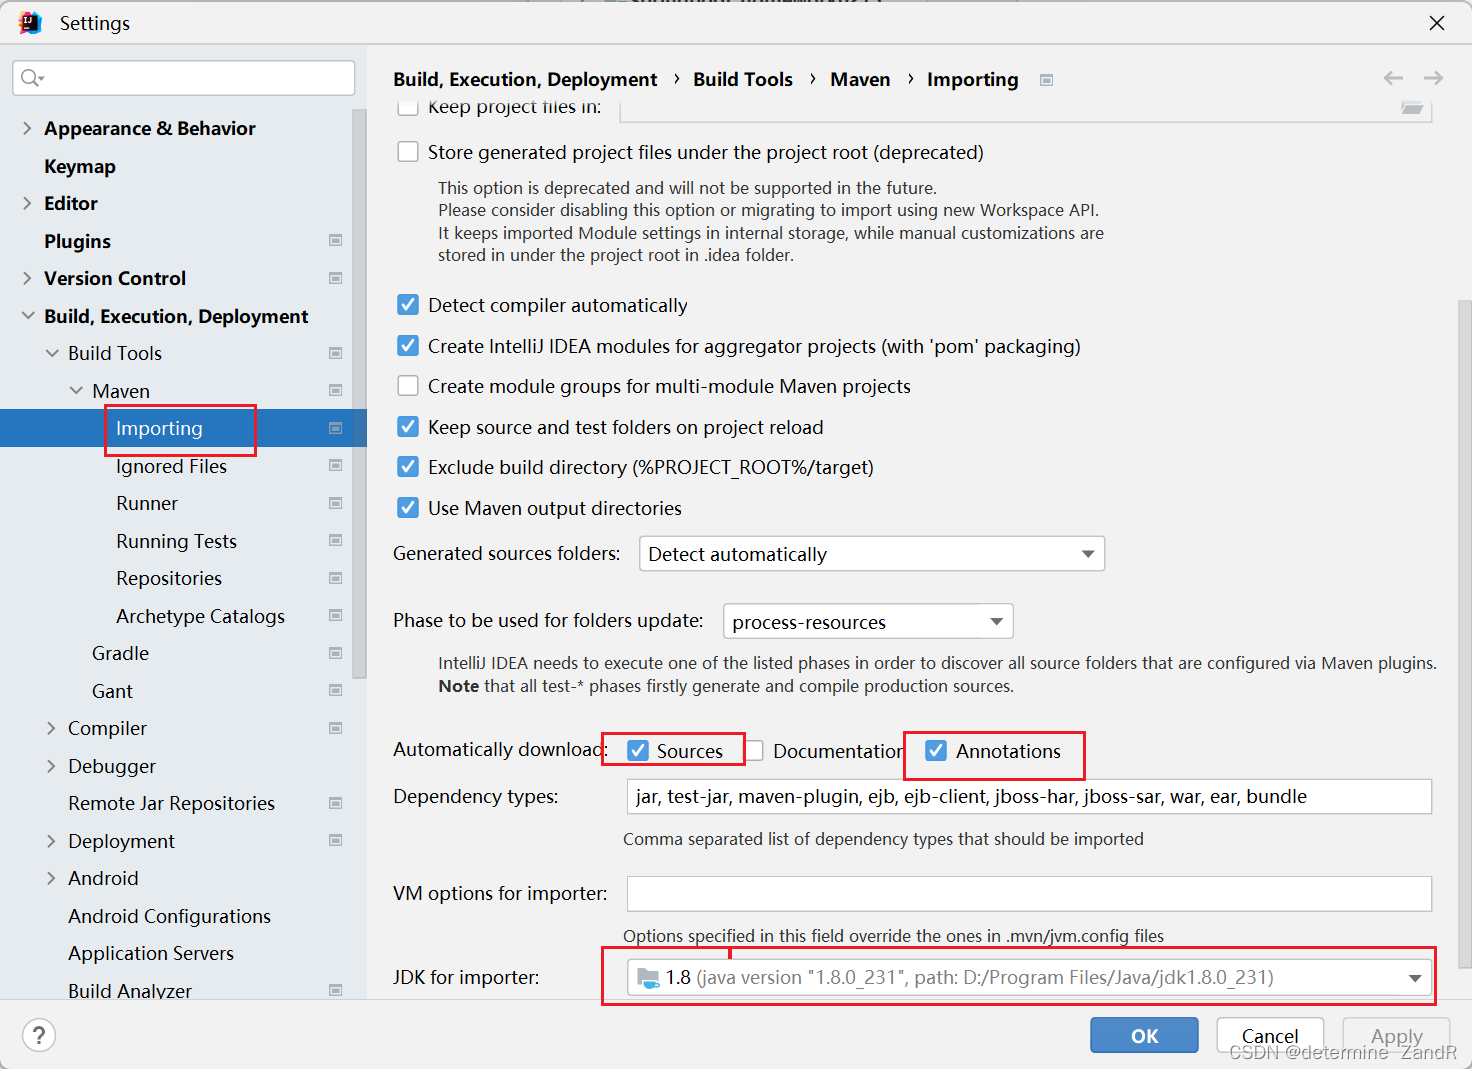Click the project-level icon beside Importing breadcrumb

(1046, 80)
